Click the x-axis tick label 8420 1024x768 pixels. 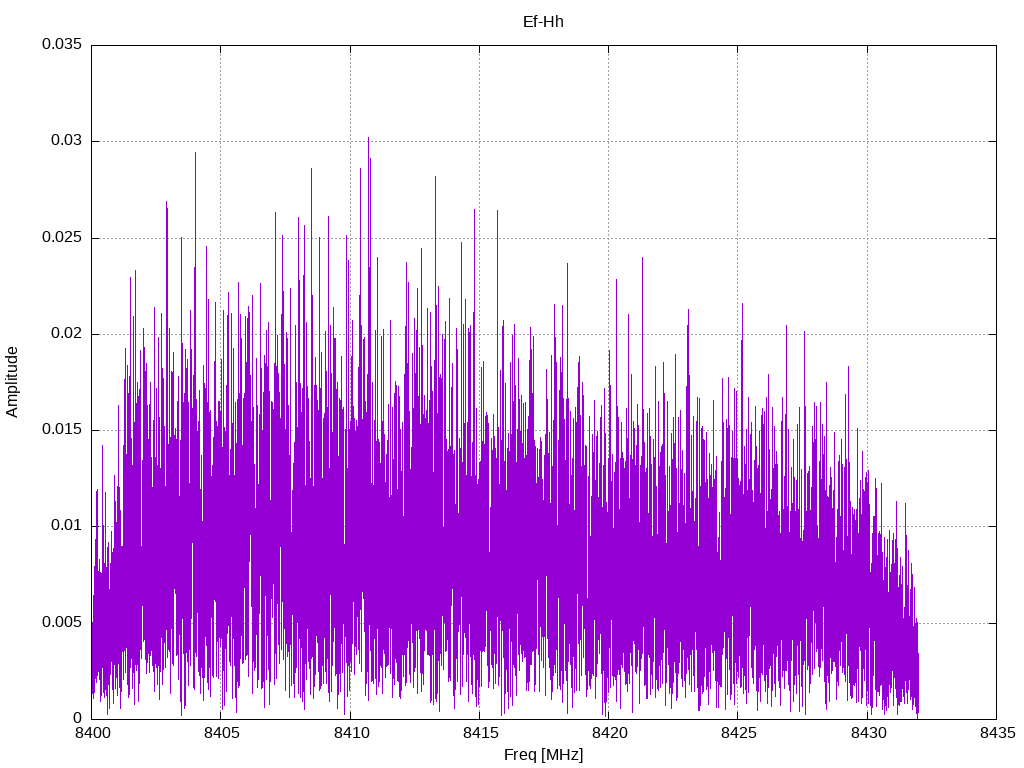(x=609, y=733)
